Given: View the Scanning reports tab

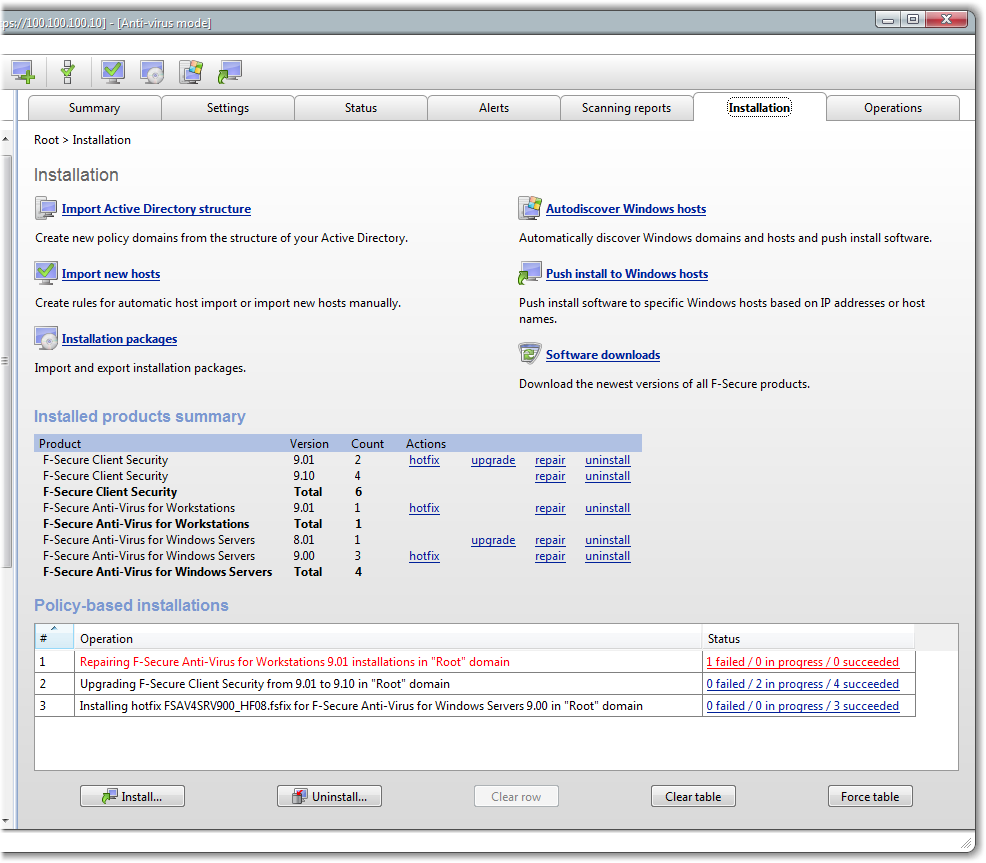Looking at the screenshot, I should (x=626, y=108).
